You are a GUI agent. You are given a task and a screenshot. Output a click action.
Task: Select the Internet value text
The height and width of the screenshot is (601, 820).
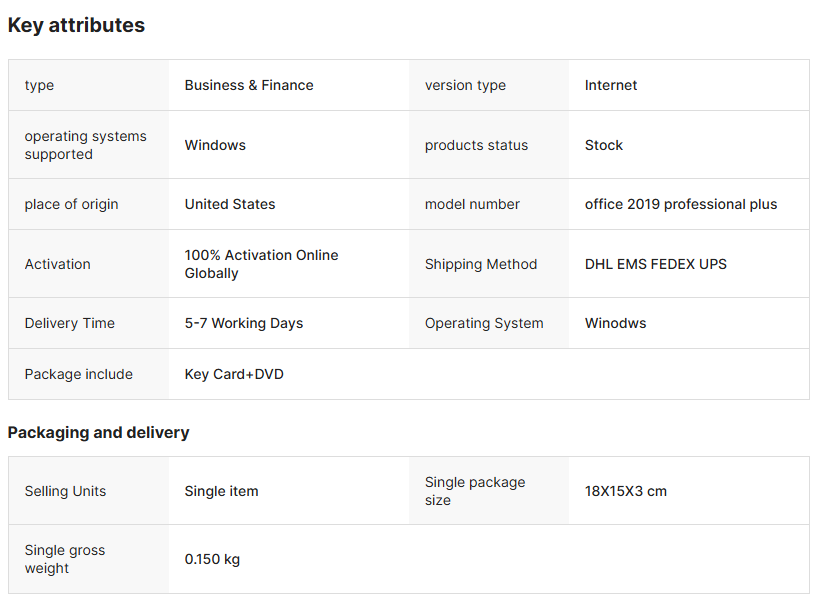611,85
